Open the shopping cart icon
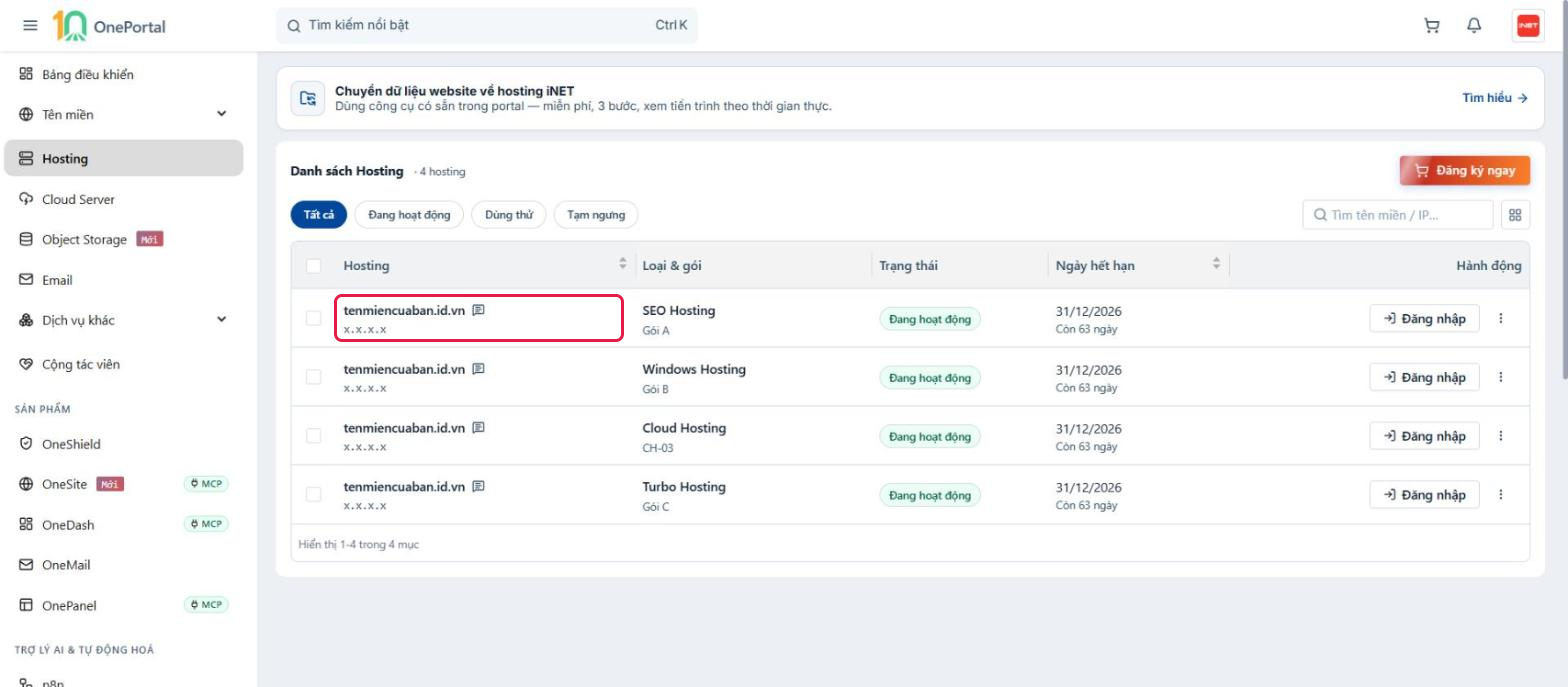This screenshot has height=687, width=1568. pyautogui.click(x=1432, y=26)
